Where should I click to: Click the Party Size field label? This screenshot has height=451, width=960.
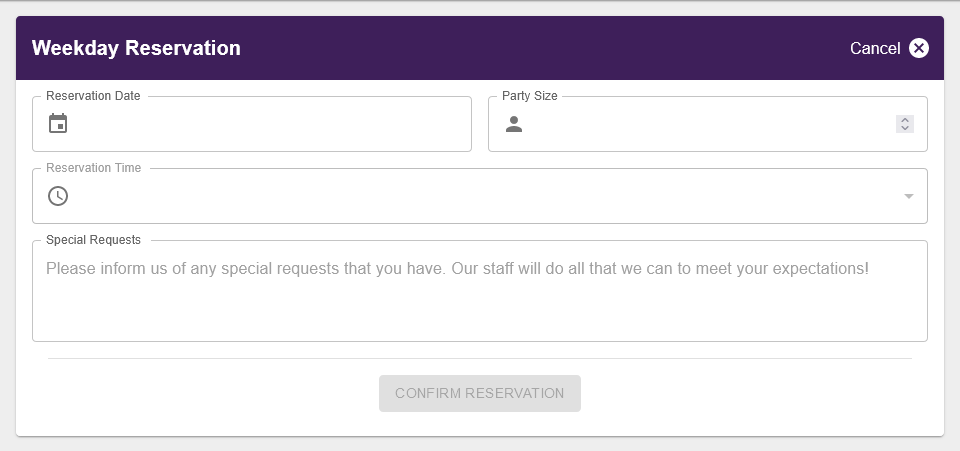tap(530, 96)
